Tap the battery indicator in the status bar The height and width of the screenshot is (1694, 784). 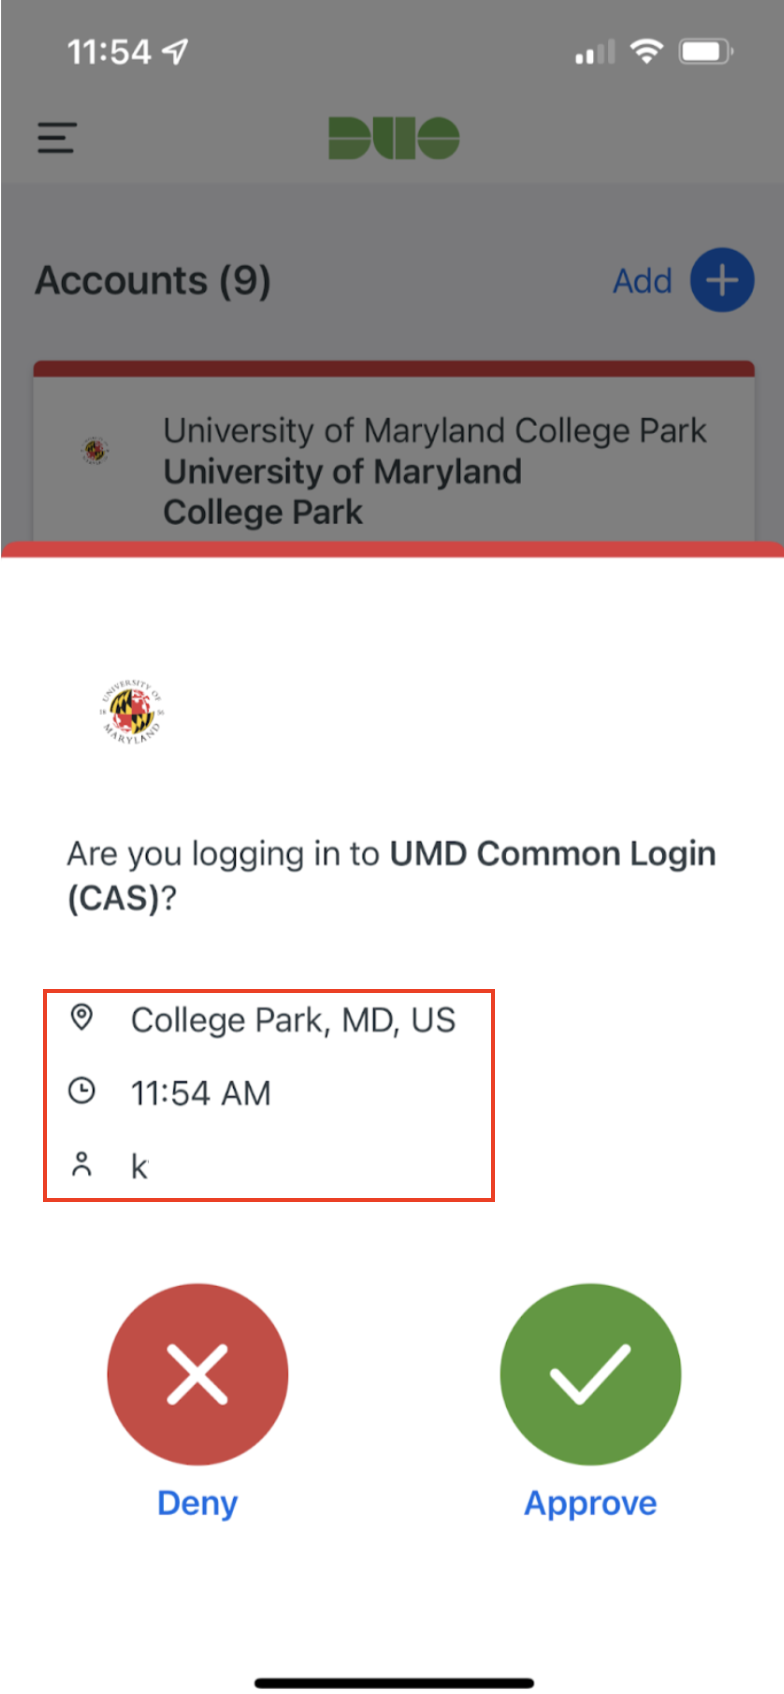705,51
